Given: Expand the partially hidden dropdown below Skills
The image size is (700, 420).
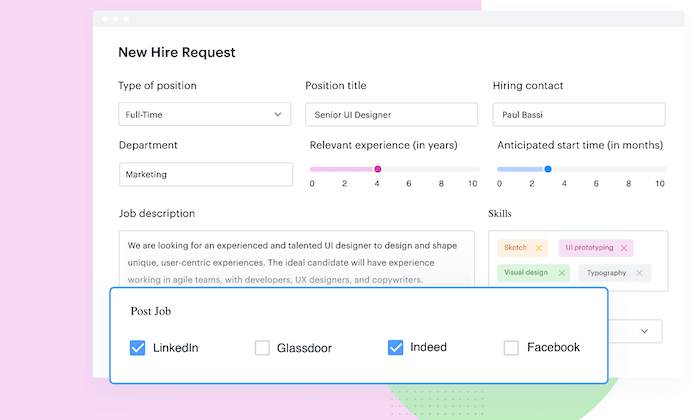Looking at the screenshot, I should click(644, 331).
